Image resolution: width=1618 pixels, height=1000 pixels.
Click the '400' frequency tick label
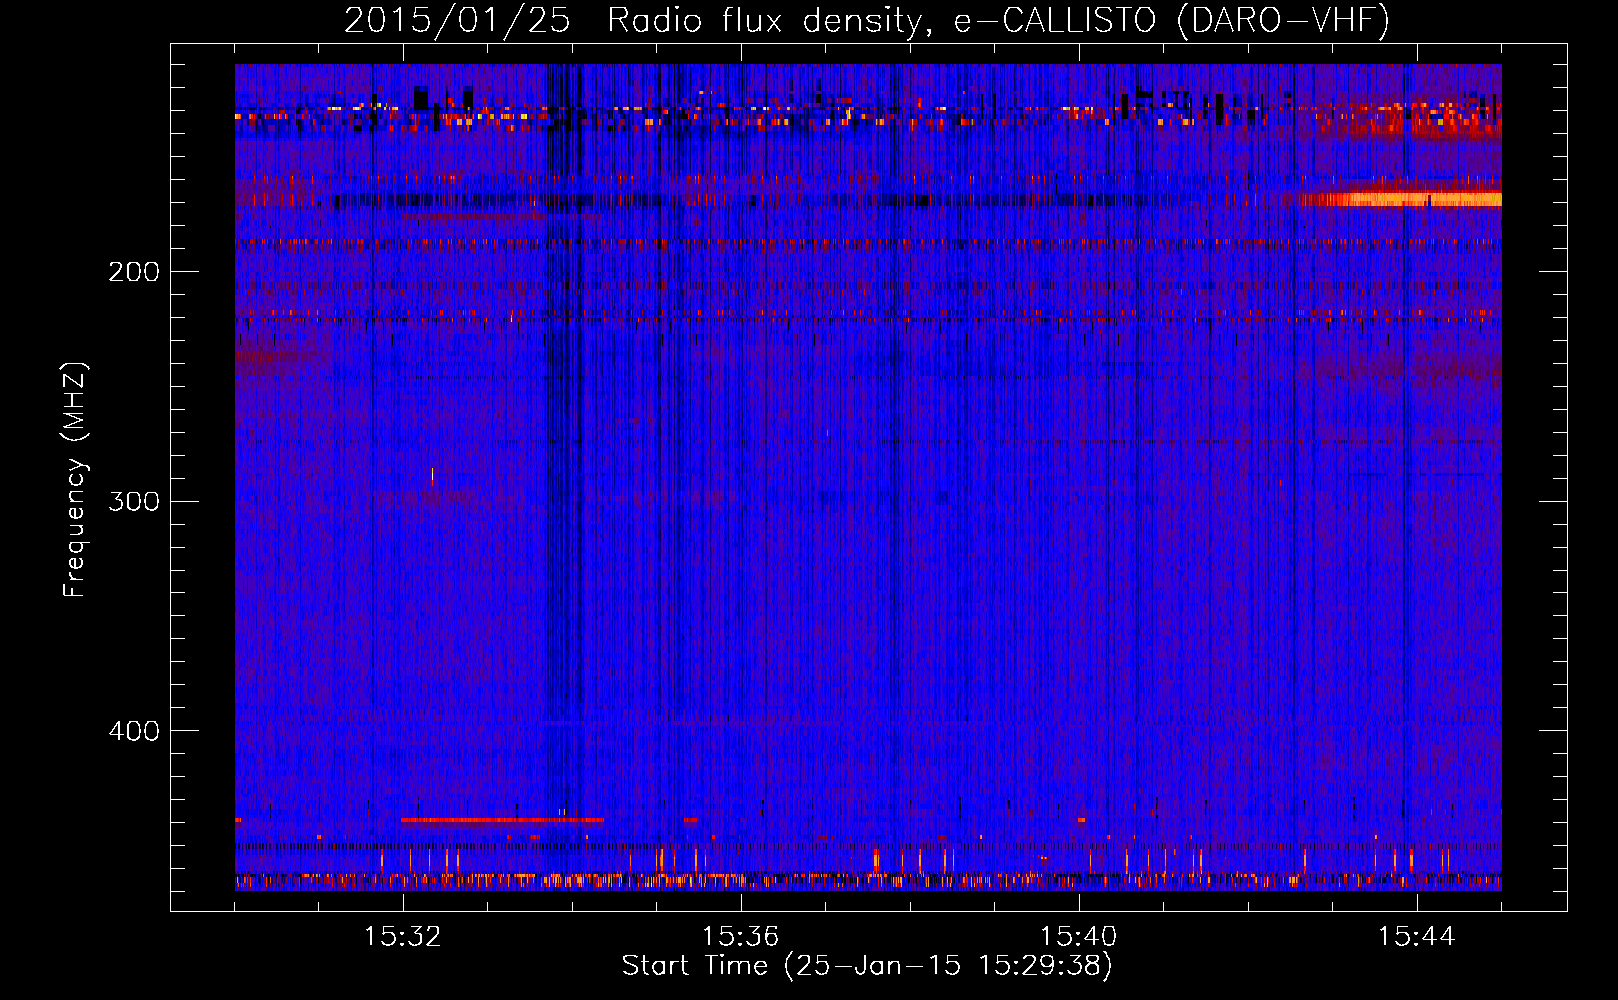click(134, 731)
